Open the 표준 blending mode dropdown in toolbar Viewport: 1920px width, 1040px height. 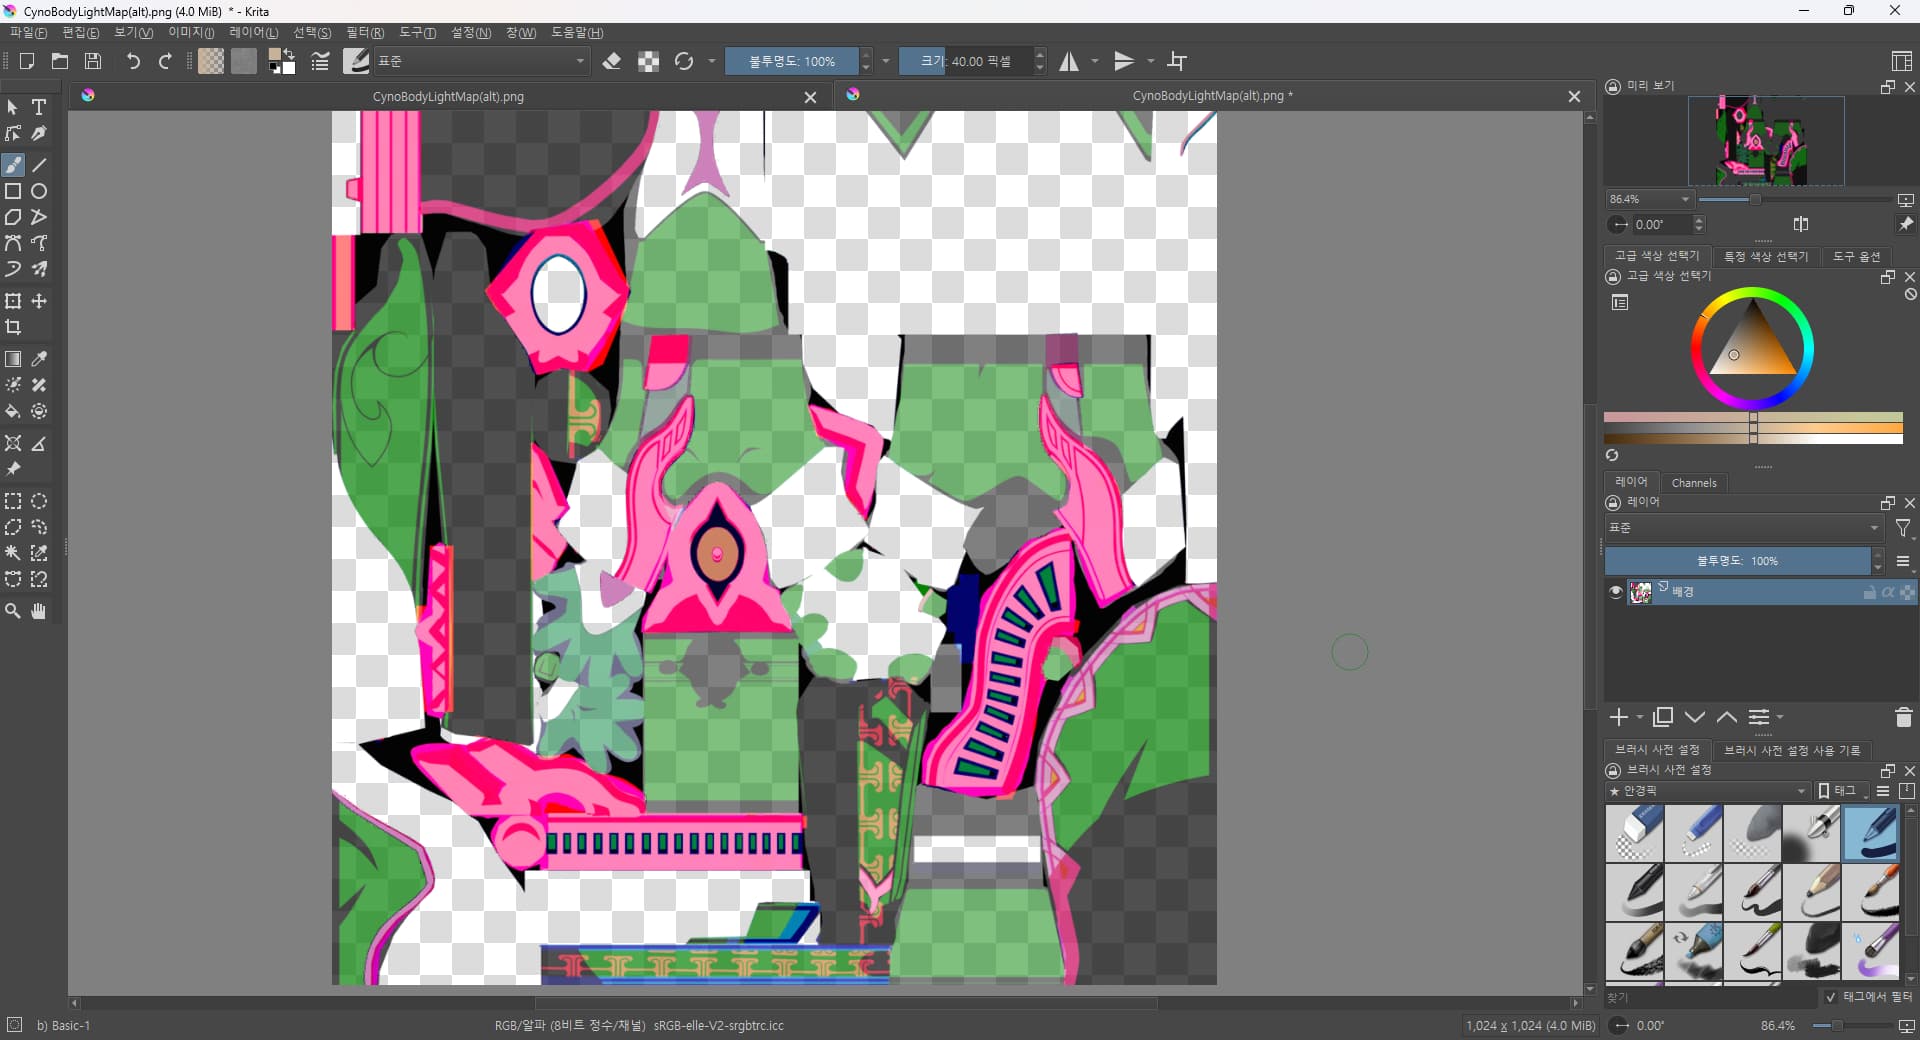(481, 61)
